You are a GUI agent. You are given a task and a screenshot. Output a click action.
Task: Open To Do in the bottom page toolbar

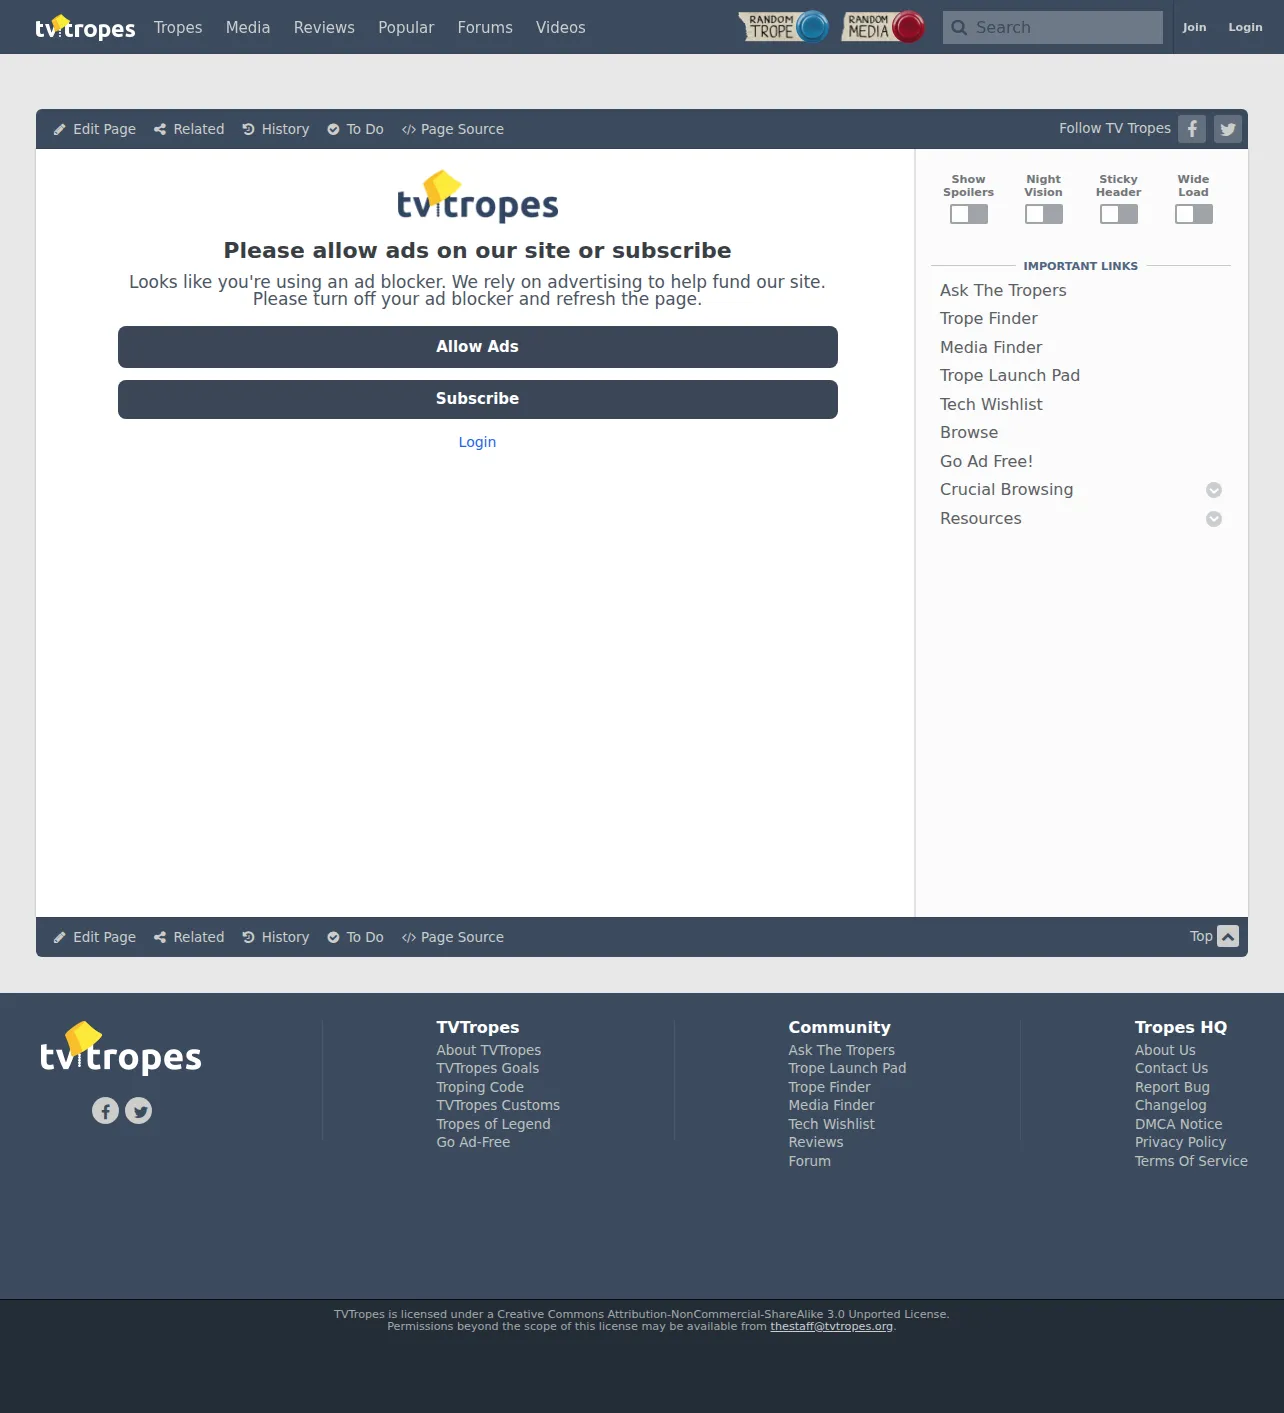tap(355, 937)
